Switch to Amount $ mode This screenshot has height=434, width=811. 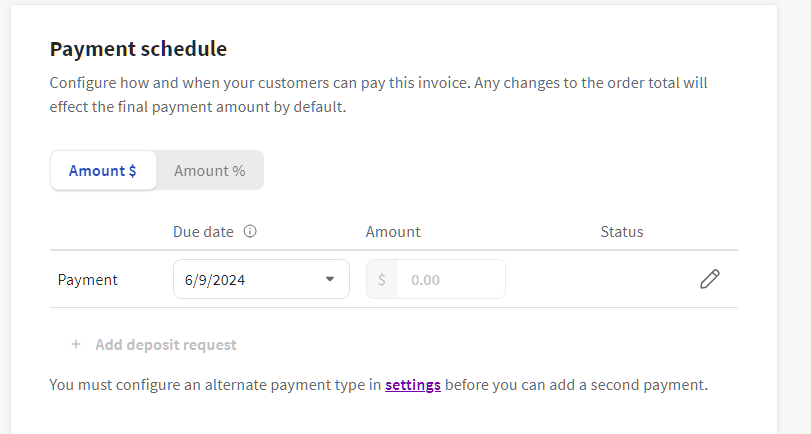[103, 171]
